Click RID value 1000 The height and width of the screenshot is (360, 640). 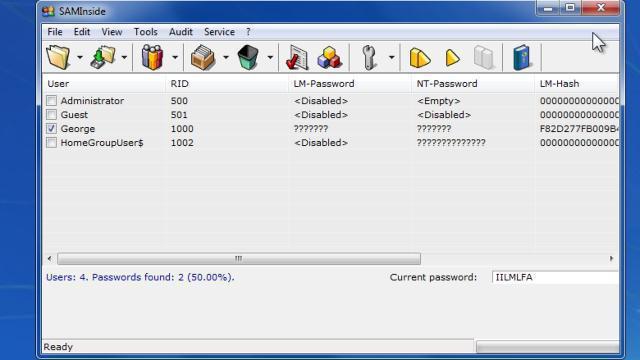(x=182, y=129)
